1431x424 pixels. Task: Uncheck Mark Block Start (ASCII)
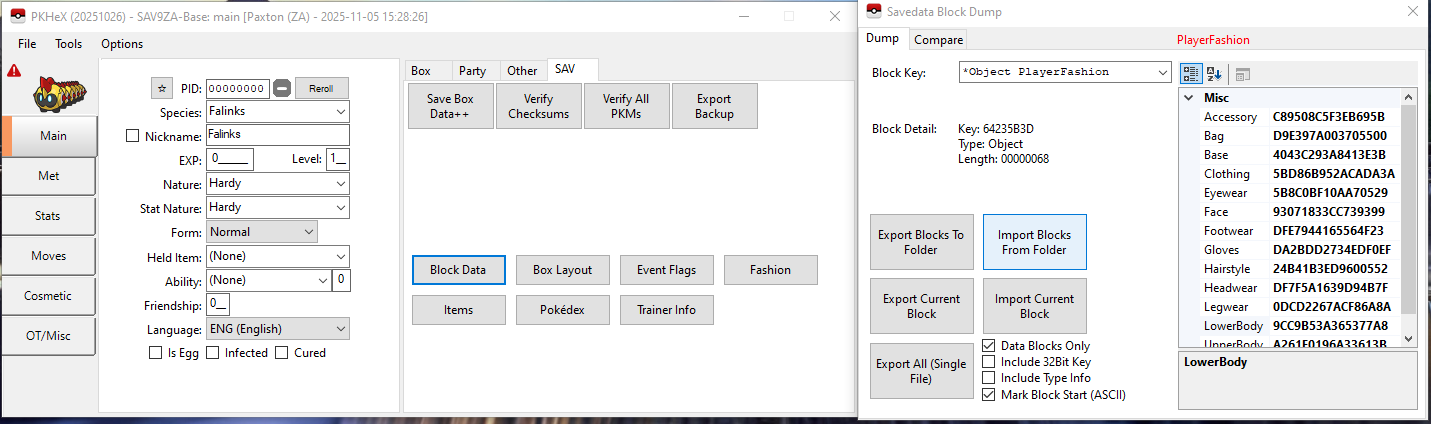click(989, 394)
